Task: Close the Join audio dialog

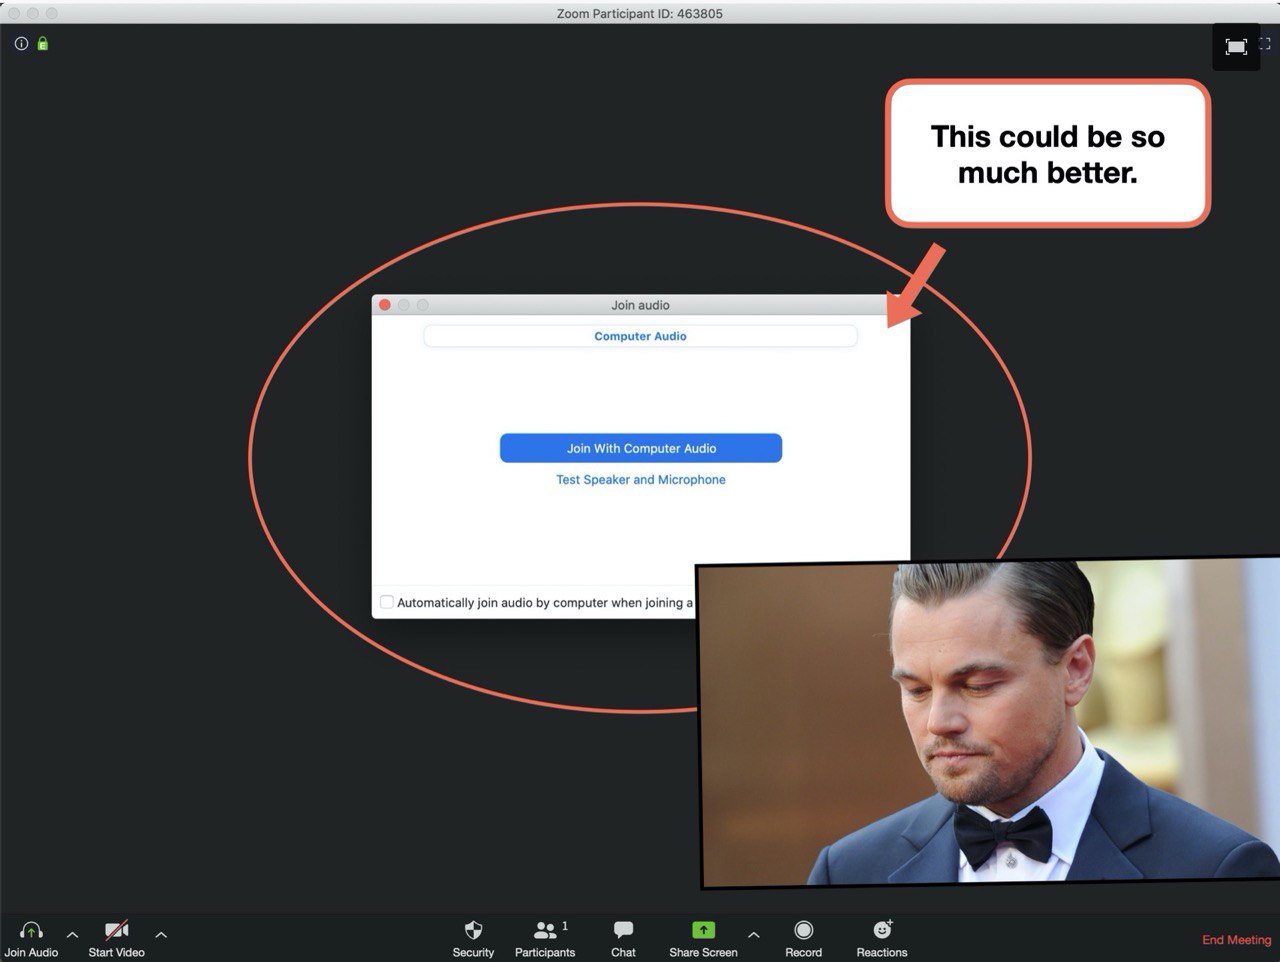Action: pos(385,305)
